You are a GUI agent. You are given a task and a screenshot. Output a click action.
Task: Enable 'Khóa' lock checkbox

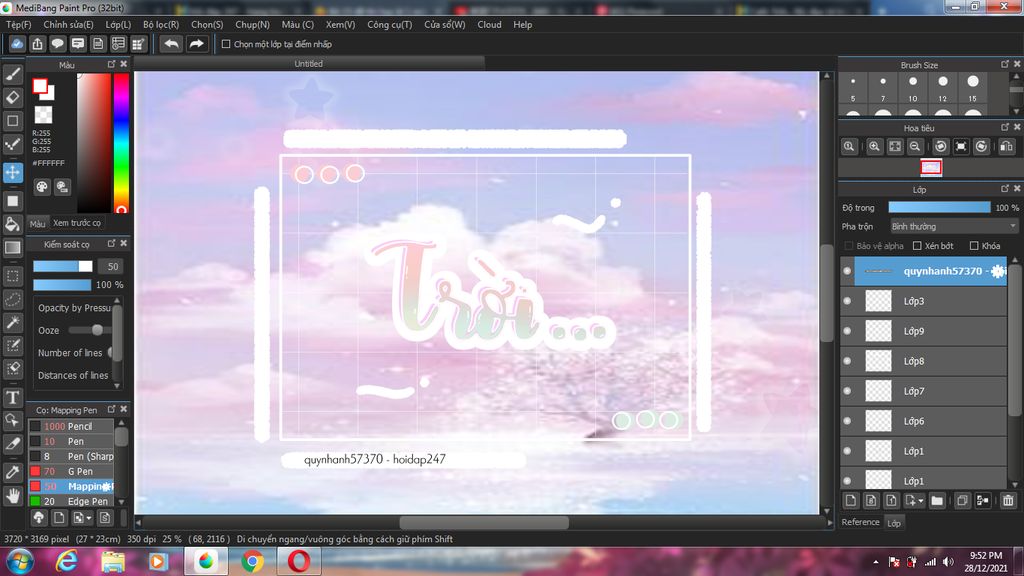coord(974,246)
